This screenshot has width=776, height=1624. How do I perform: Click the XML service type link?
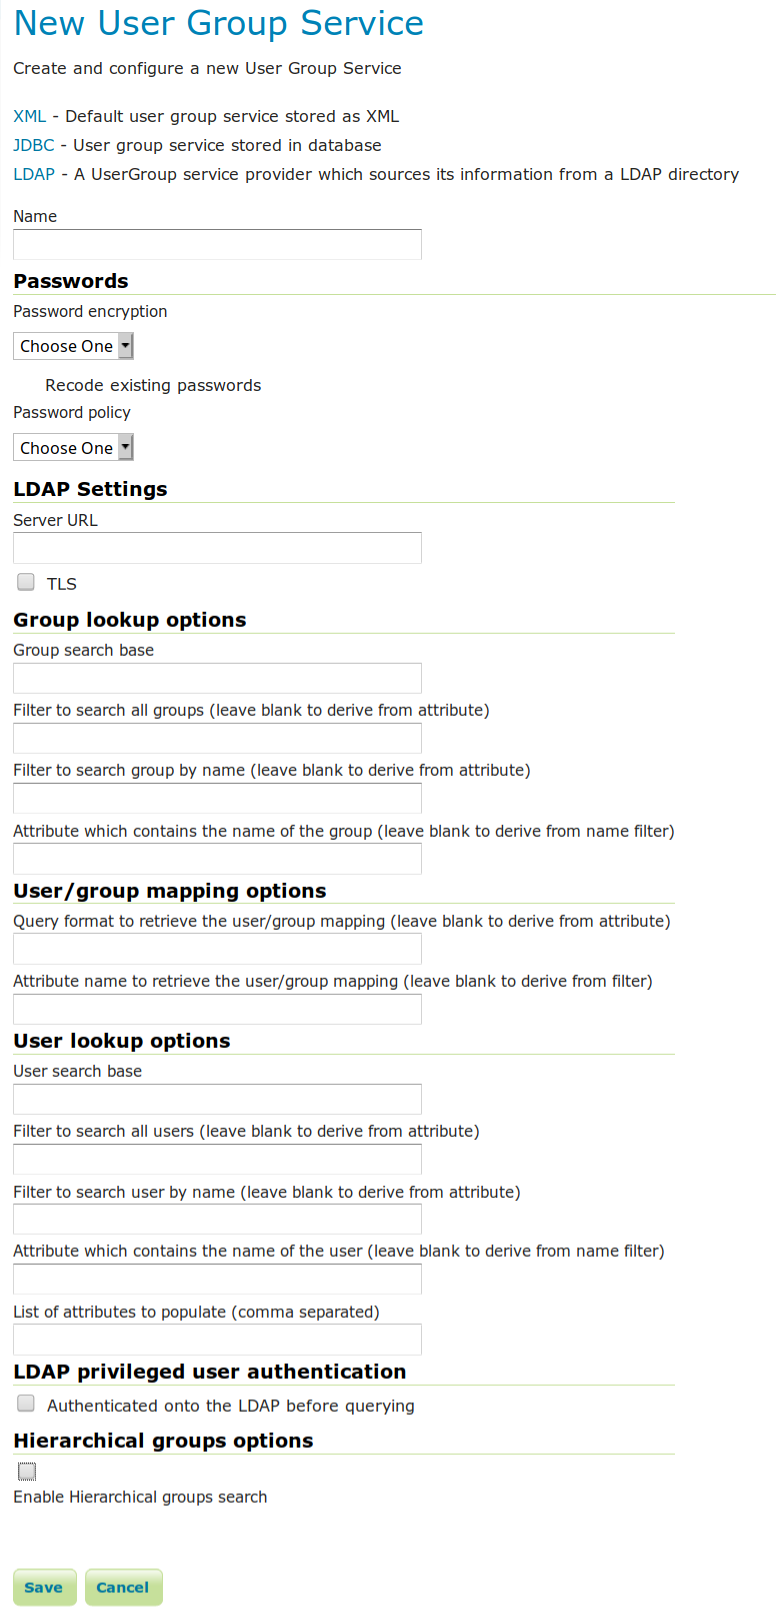29,116
